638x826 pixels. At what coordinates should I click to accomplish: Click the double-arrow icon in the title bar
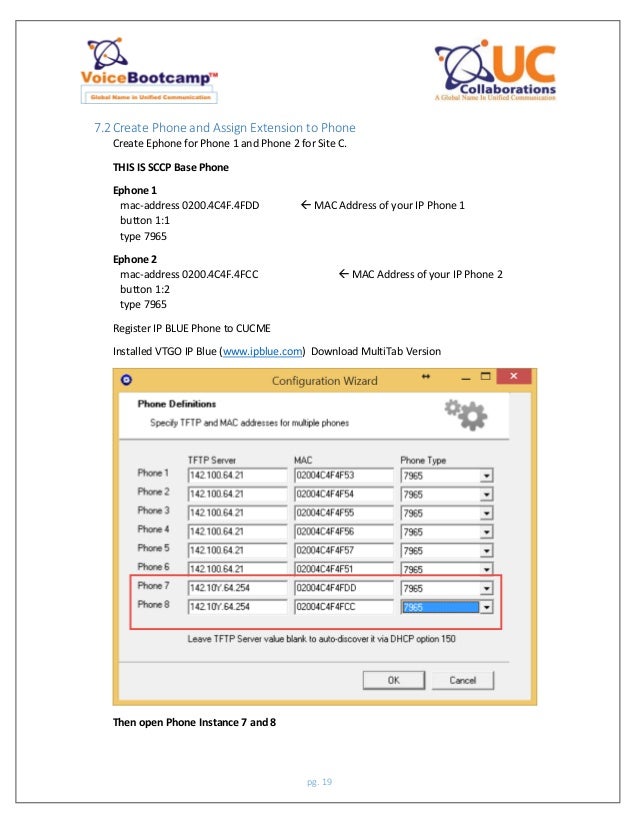426,376
